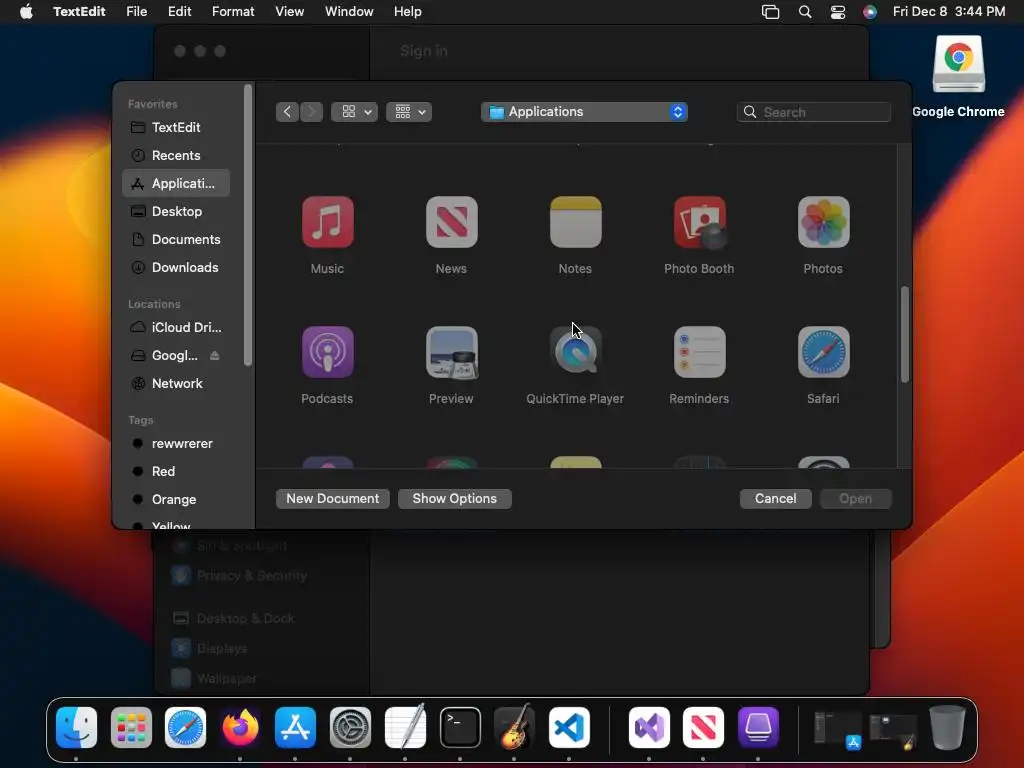Open the Help menu
Image resolution: width=1024 pixels, height=768 pixels.
pos(408,12)
